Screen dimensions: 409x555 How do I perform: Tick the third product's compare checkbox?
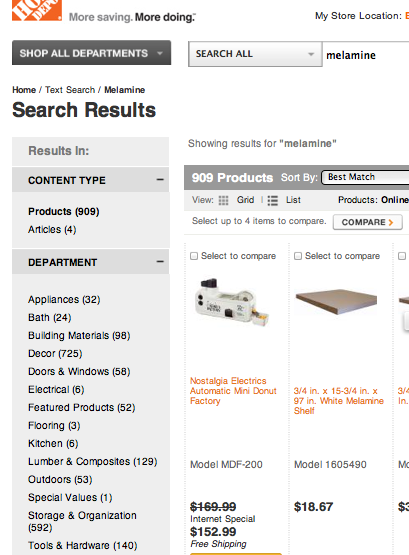402,256
